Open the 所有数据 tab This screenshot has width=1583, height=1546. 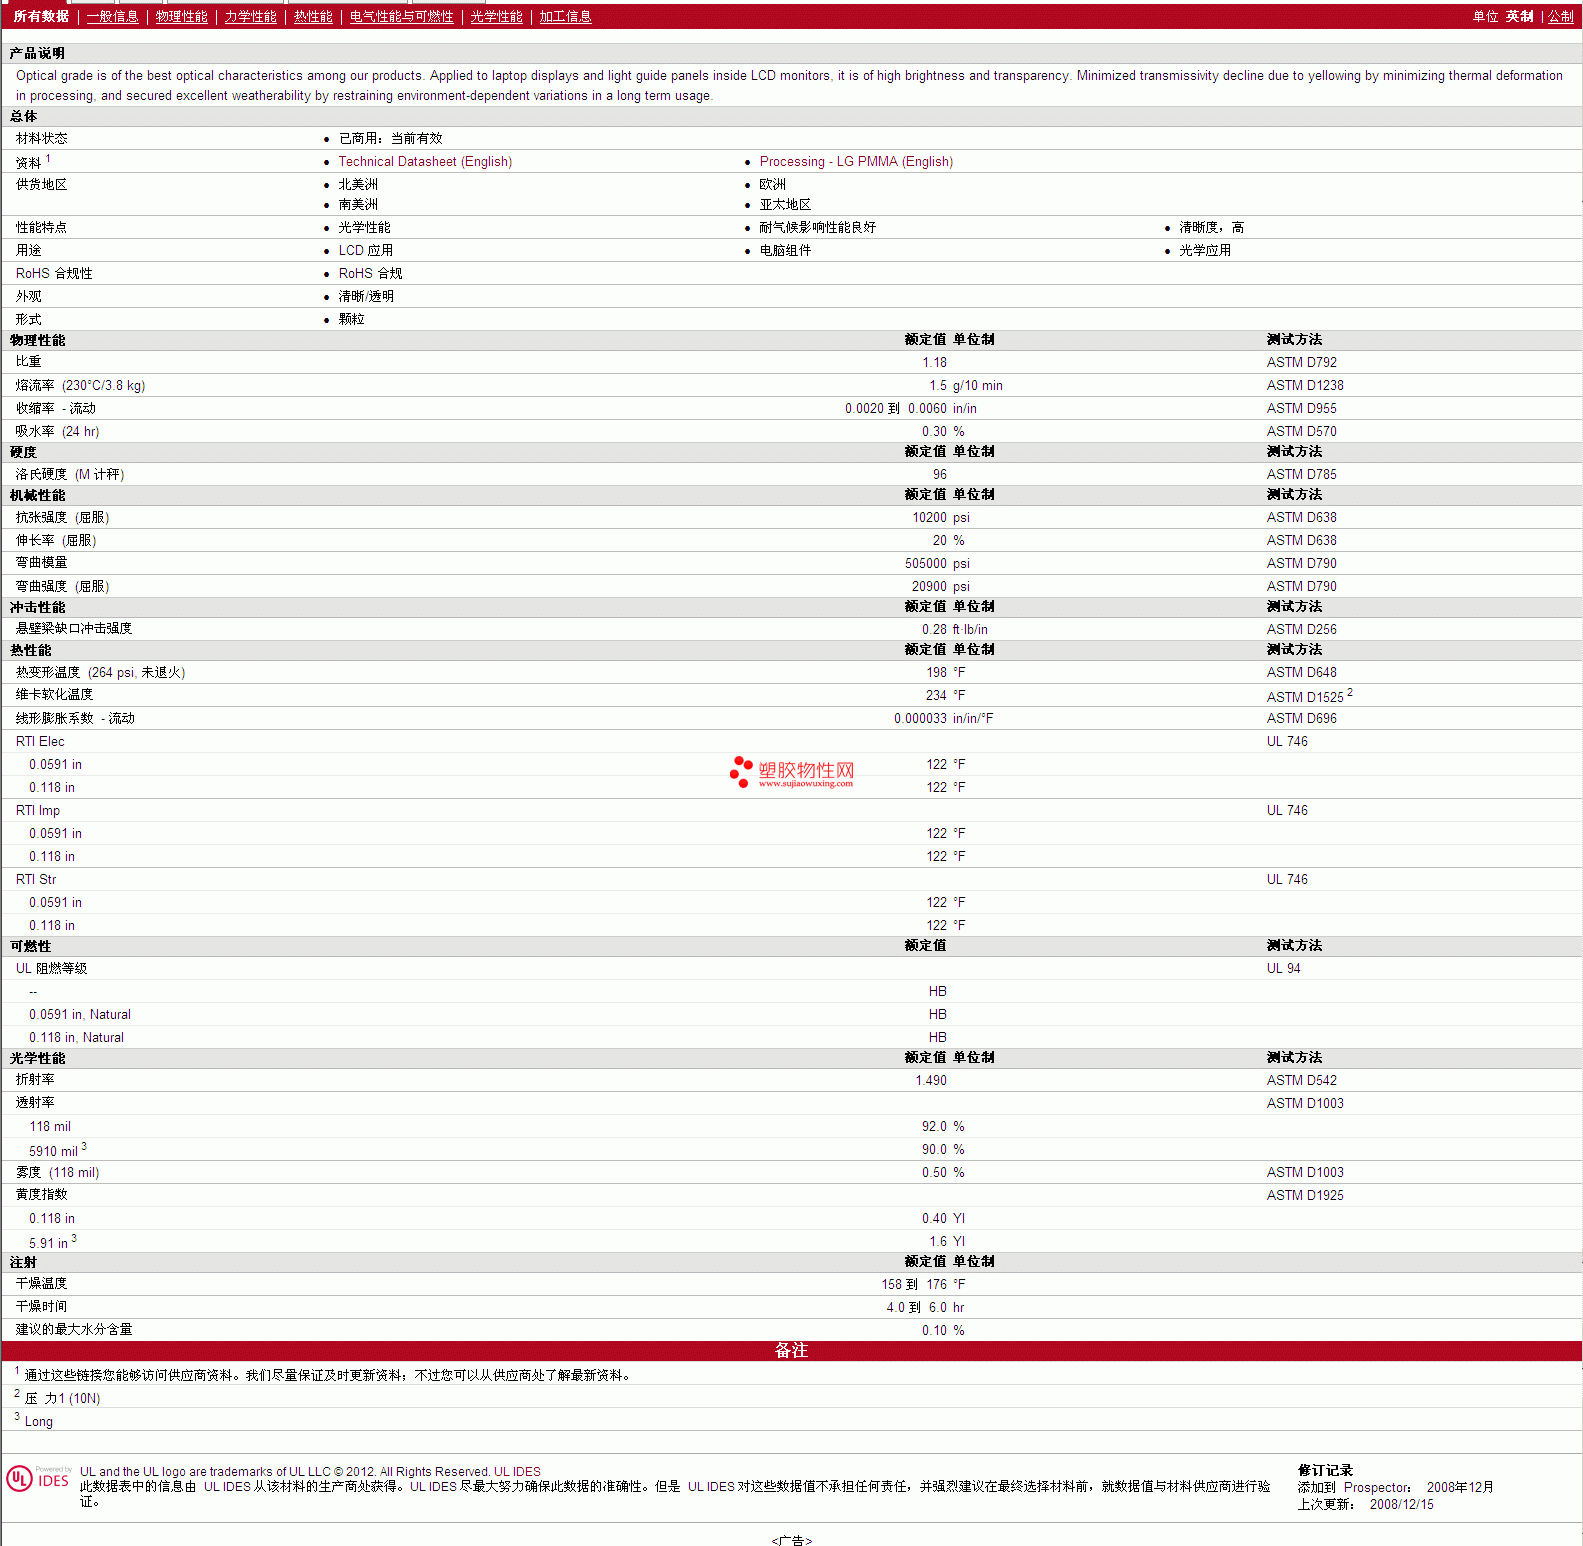(x=41, y=17)
